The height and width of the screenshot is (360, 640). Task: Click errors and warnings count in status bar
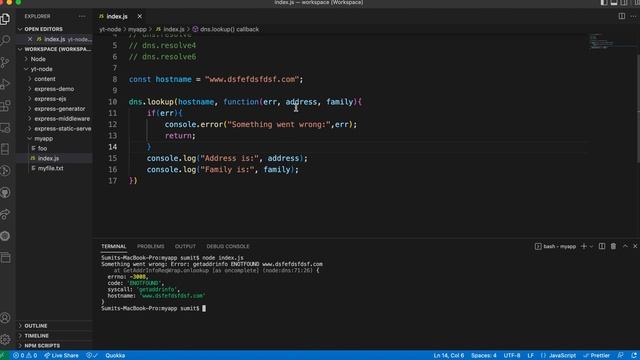[25, 356]
